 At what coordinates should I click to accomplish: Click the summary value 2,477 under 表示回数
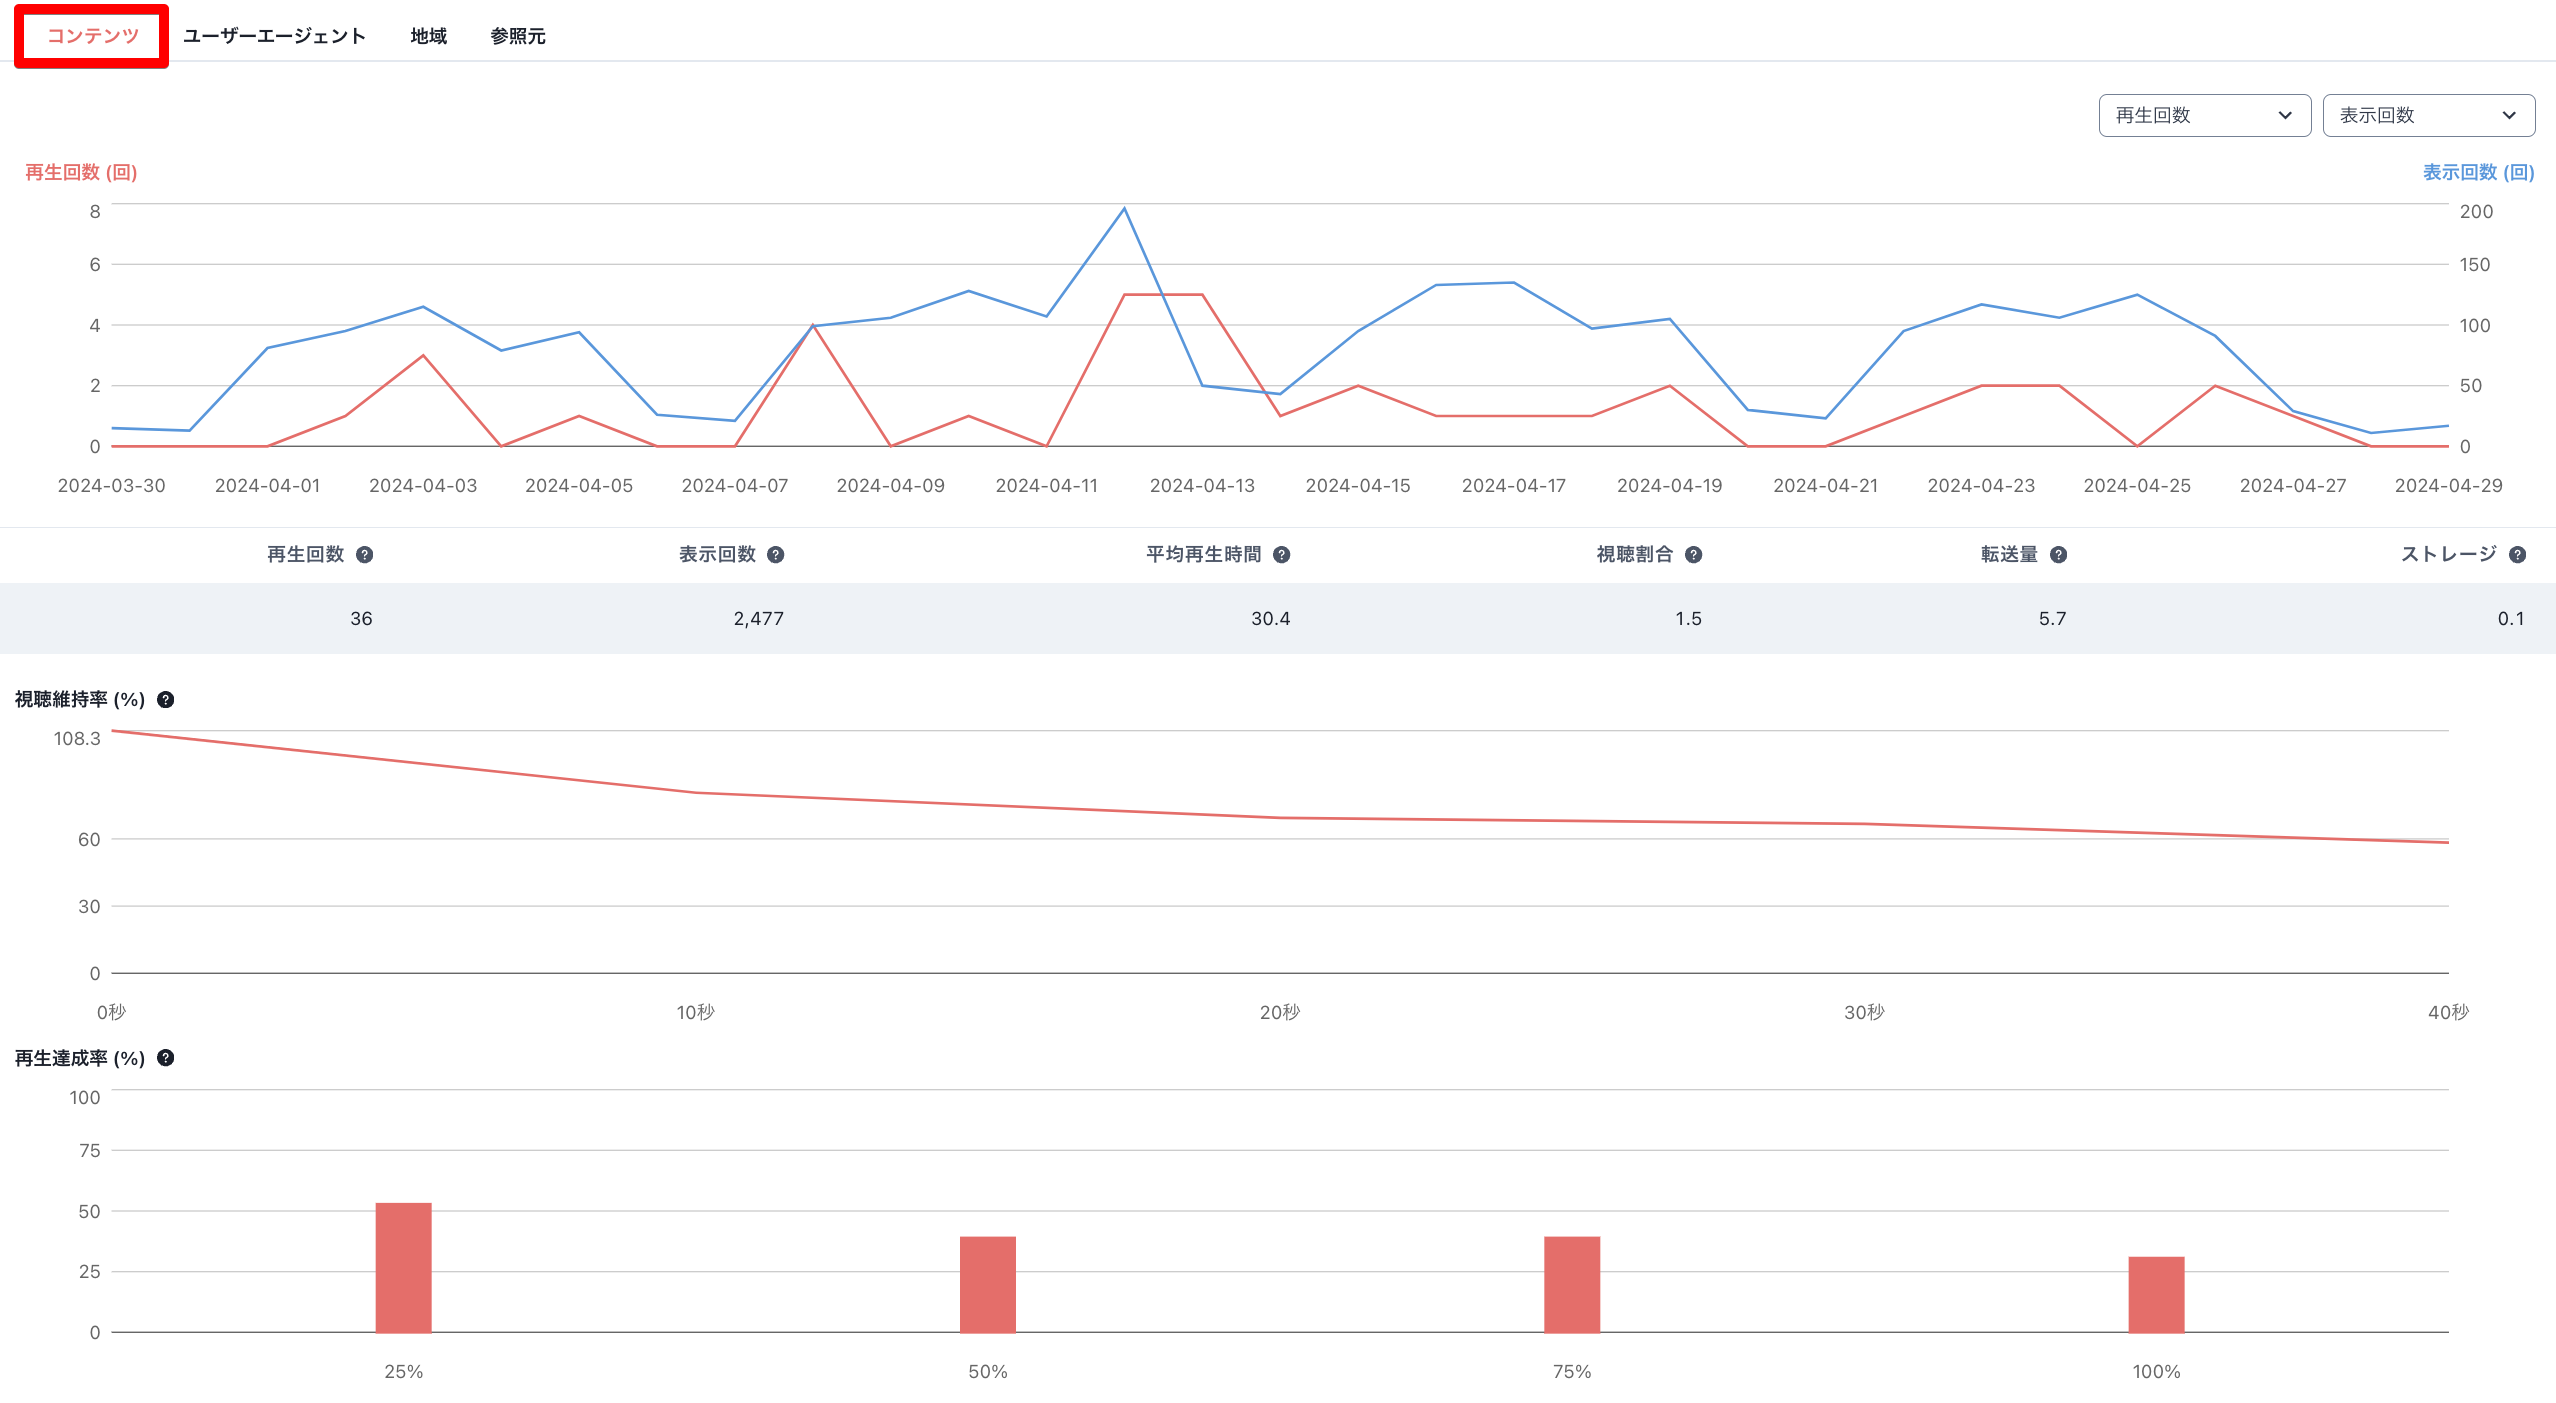(x=758, y=618)
